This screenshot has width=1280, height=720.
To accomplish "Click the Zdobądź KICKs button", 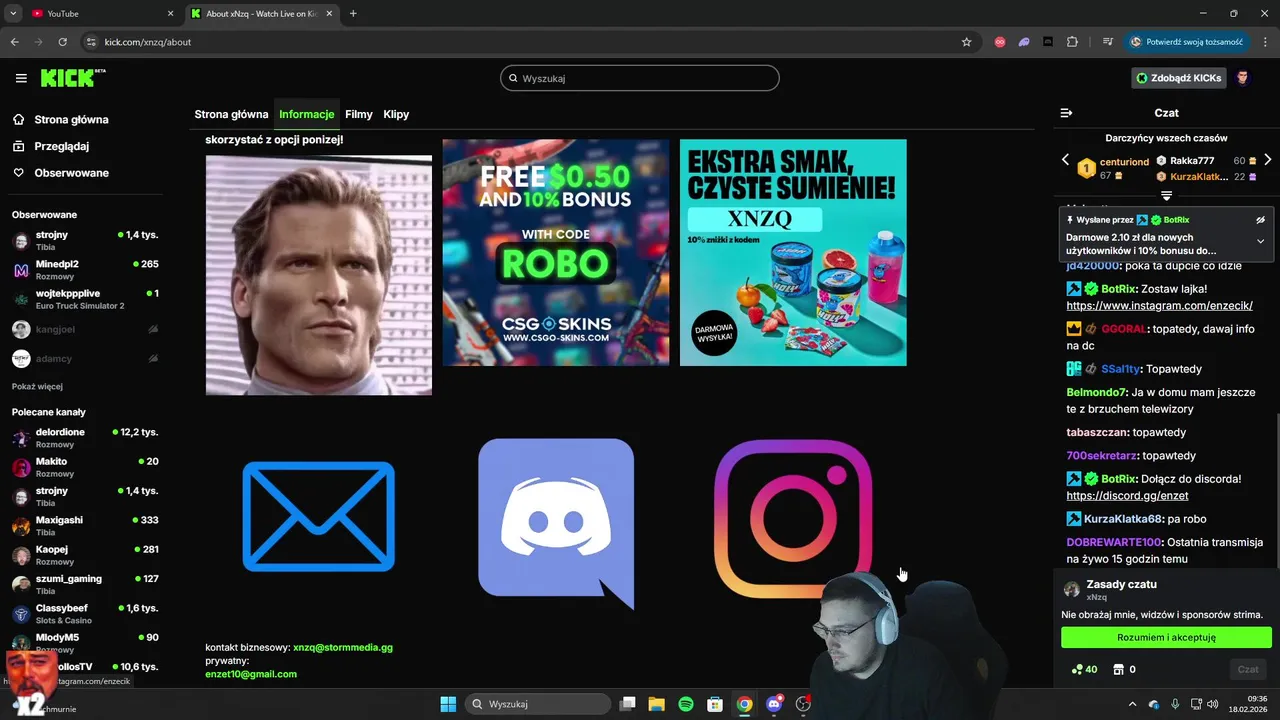I will [x=1178, y=78].
